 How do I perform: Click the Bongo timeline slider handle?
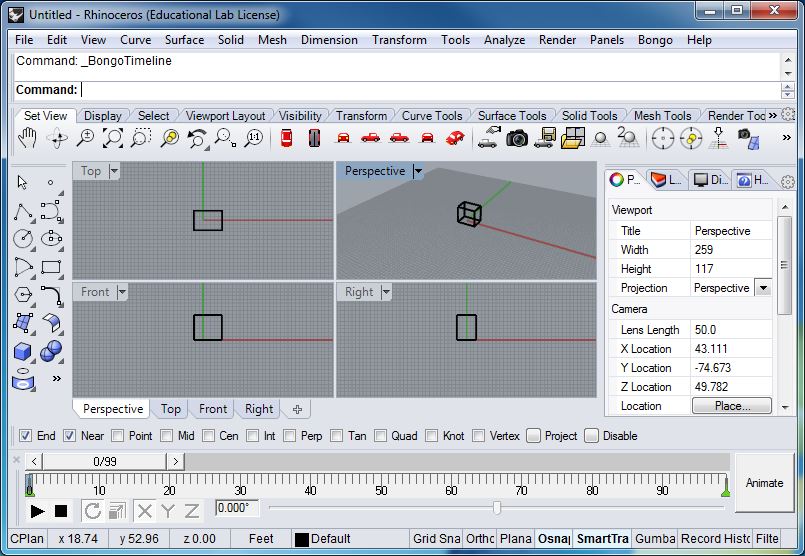[x=496, y=508]
